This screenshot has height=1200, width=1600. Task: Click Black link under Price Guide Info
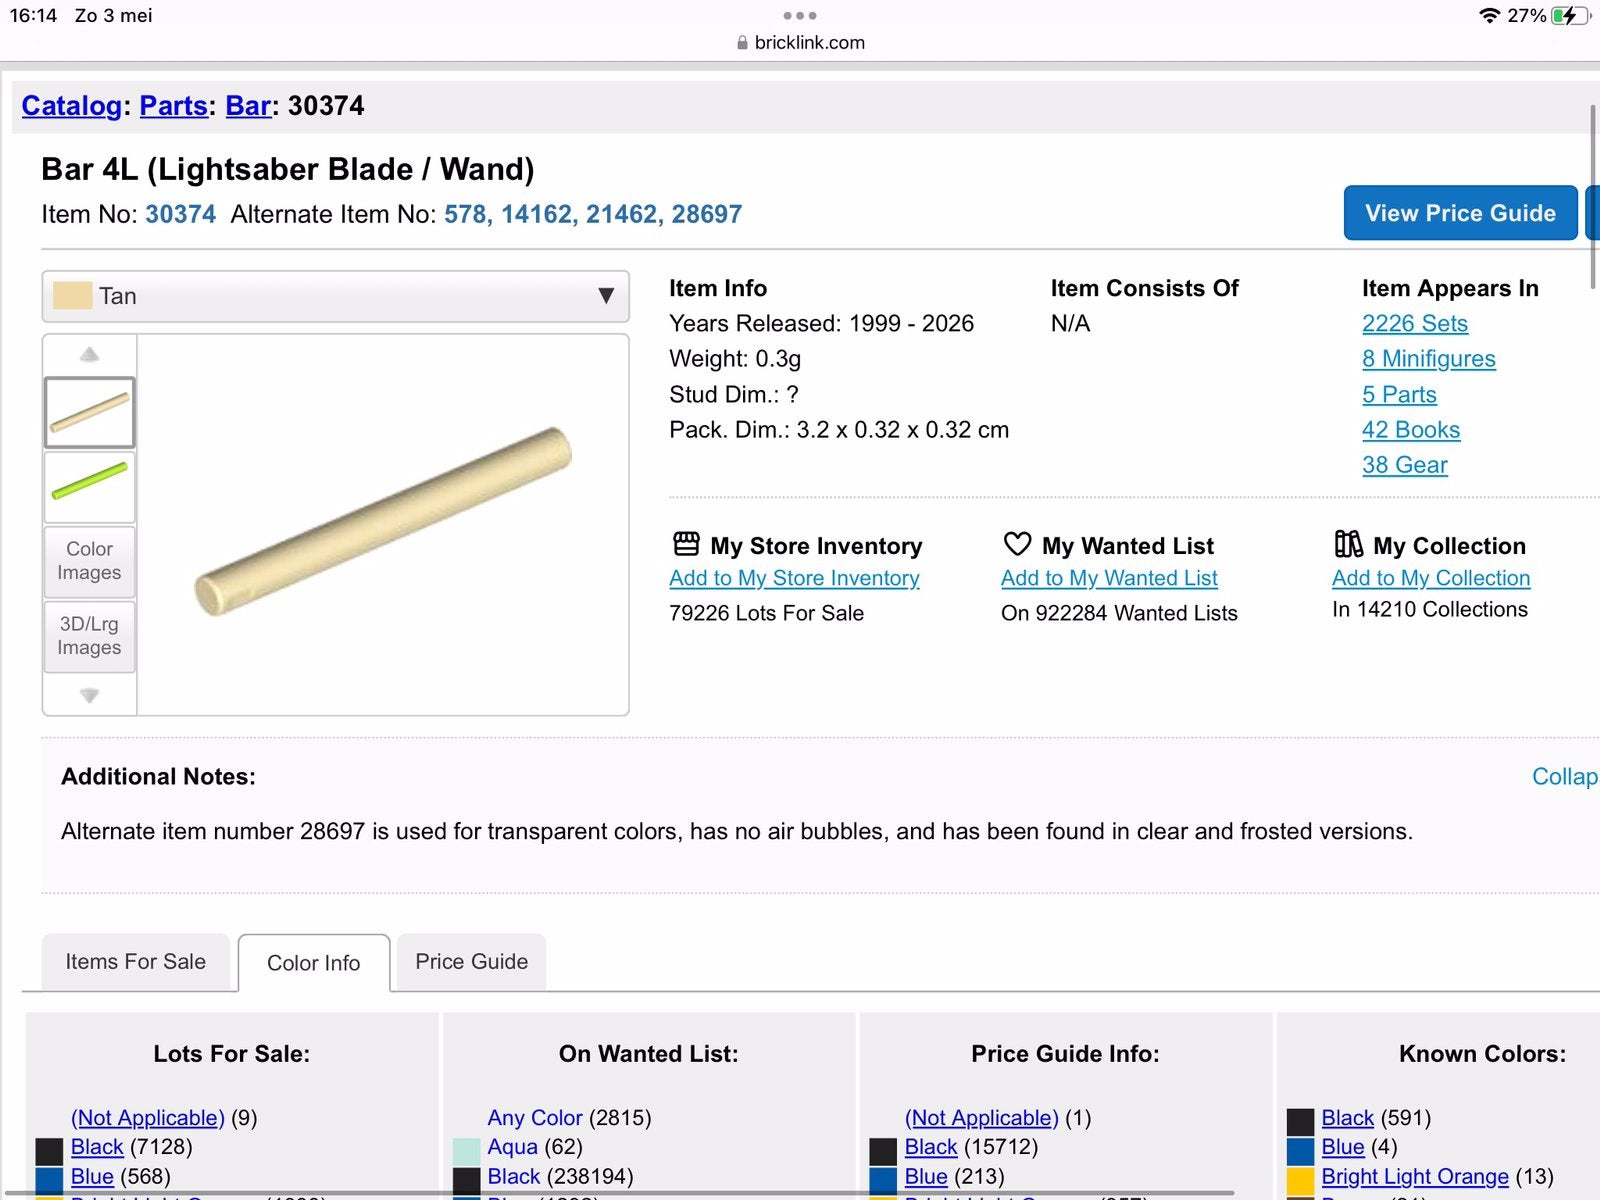[x=931, y=1146]
